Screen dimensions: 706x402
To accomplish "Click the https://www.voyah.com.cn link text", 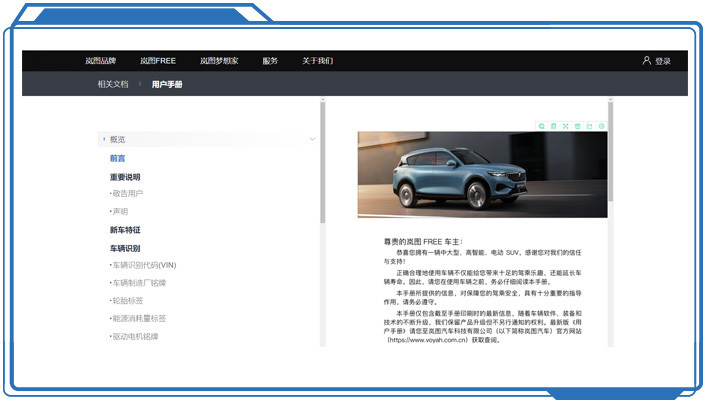I will [x=428, y=340].
